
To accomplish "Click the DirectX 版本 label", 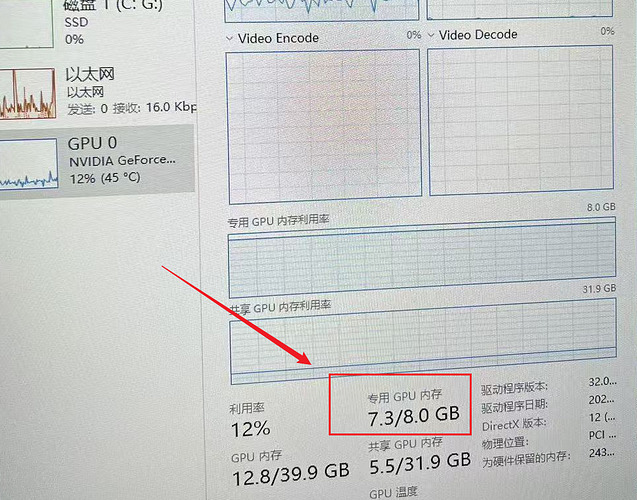I will [514, 425].
